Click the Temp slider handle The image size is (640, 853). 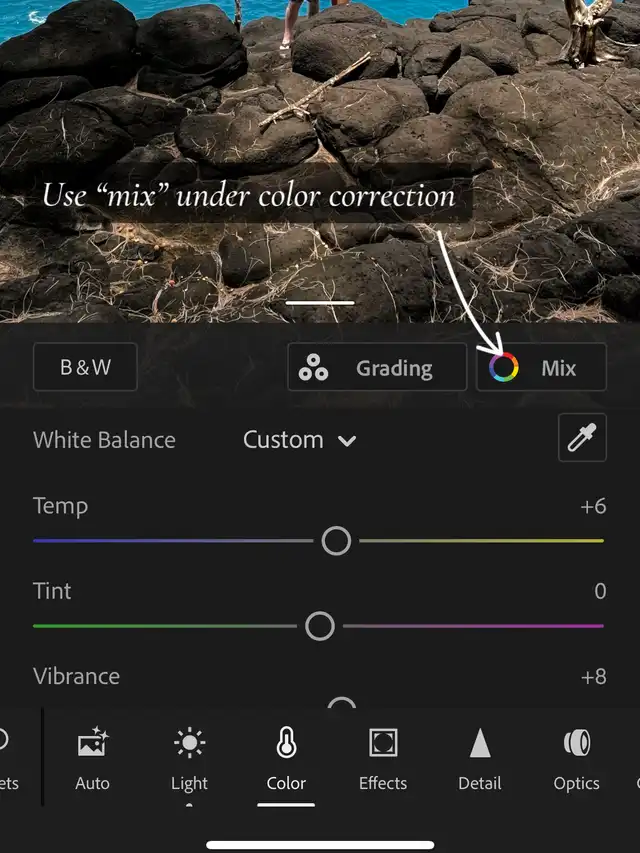point(336,541)
